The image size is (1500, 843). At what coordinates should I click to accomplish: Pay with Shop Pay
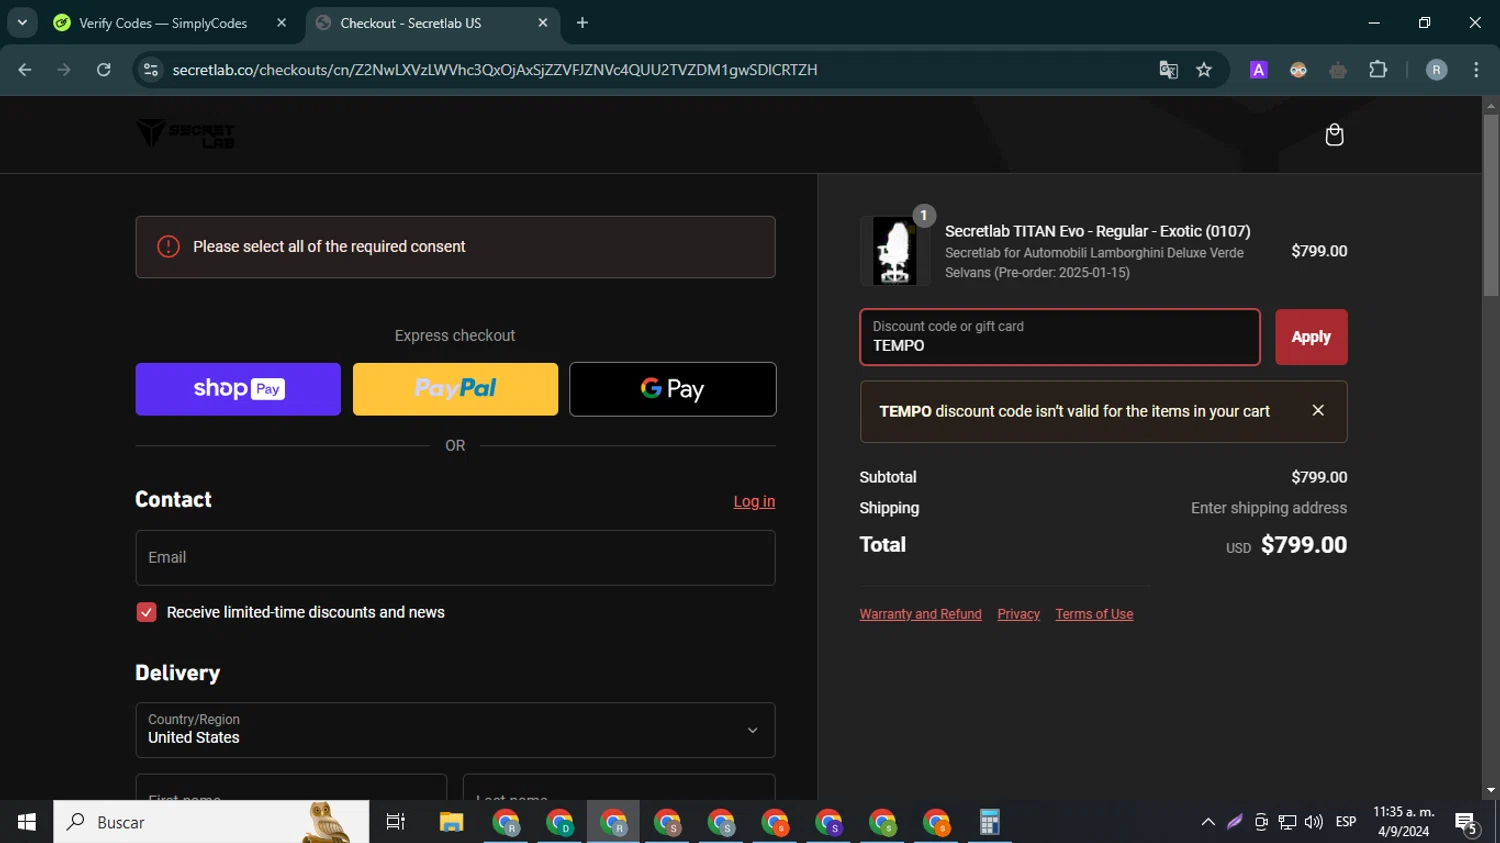pos(238,389)
